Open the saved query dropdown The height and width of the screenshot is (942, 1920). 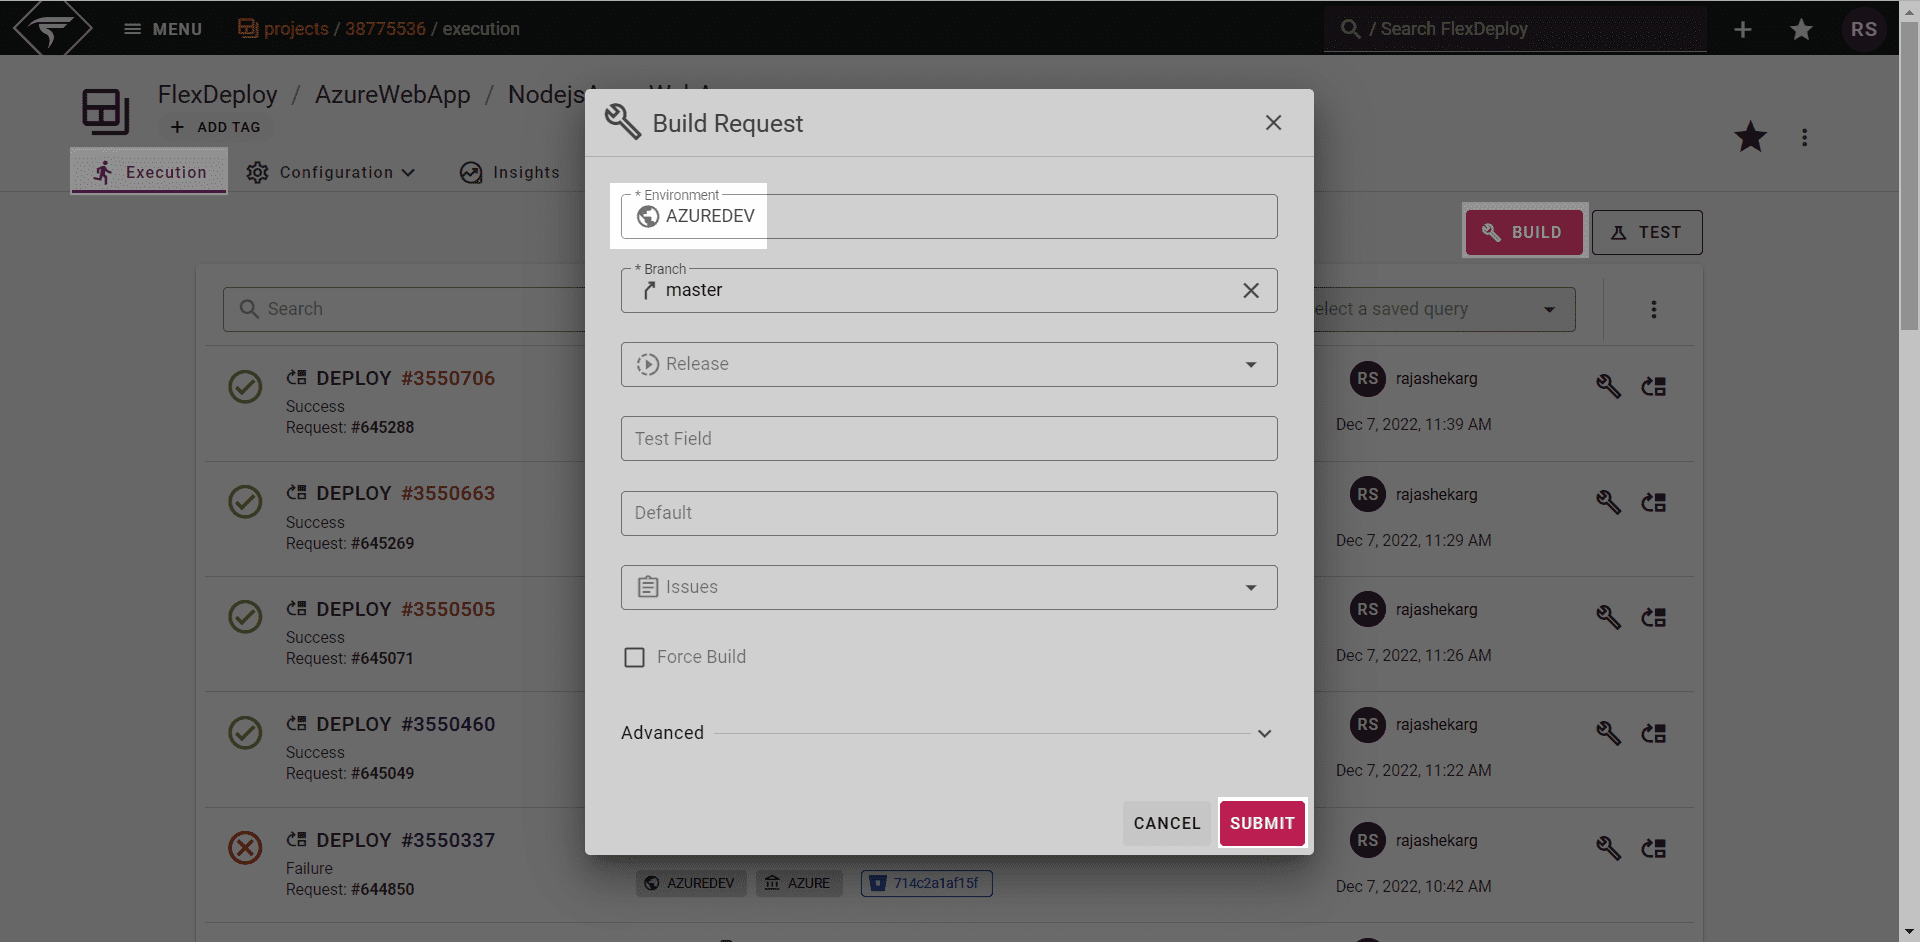tap(1445, 309)
